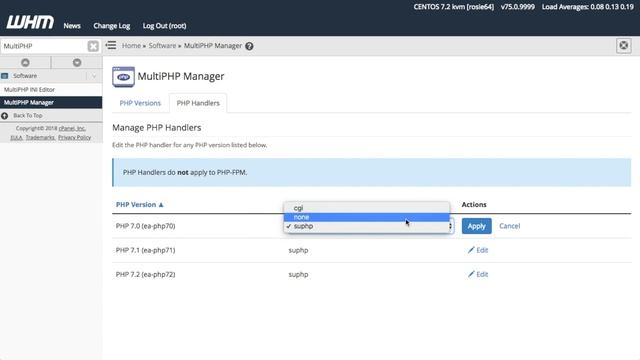Open the News link in header
This screenshot has height=360, width=640.
(72, 26)
